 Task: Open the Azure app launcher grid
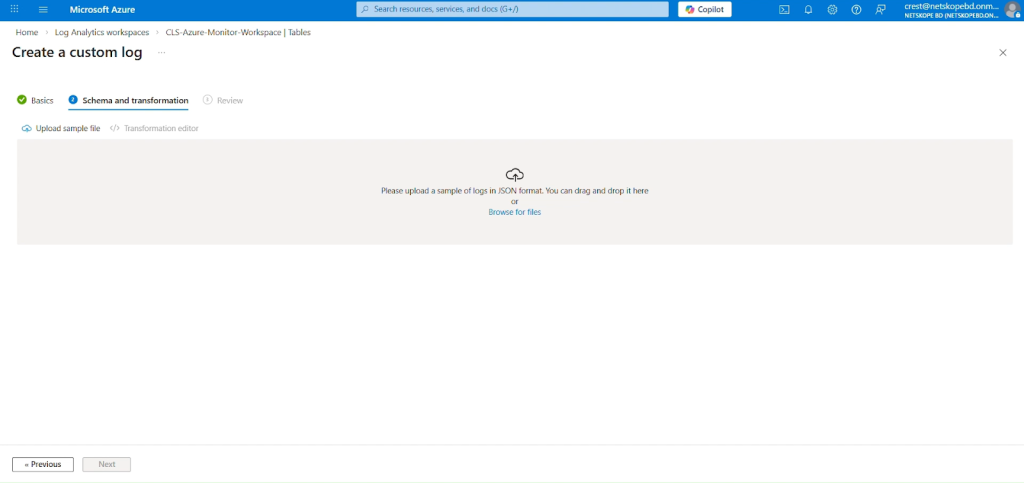(x=14, y=9)
